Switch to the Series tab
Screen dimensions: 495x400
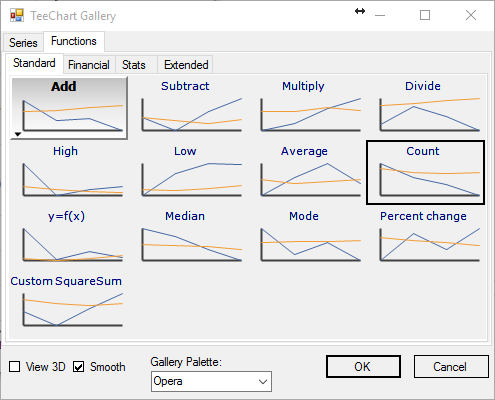[x=23, y=43]
